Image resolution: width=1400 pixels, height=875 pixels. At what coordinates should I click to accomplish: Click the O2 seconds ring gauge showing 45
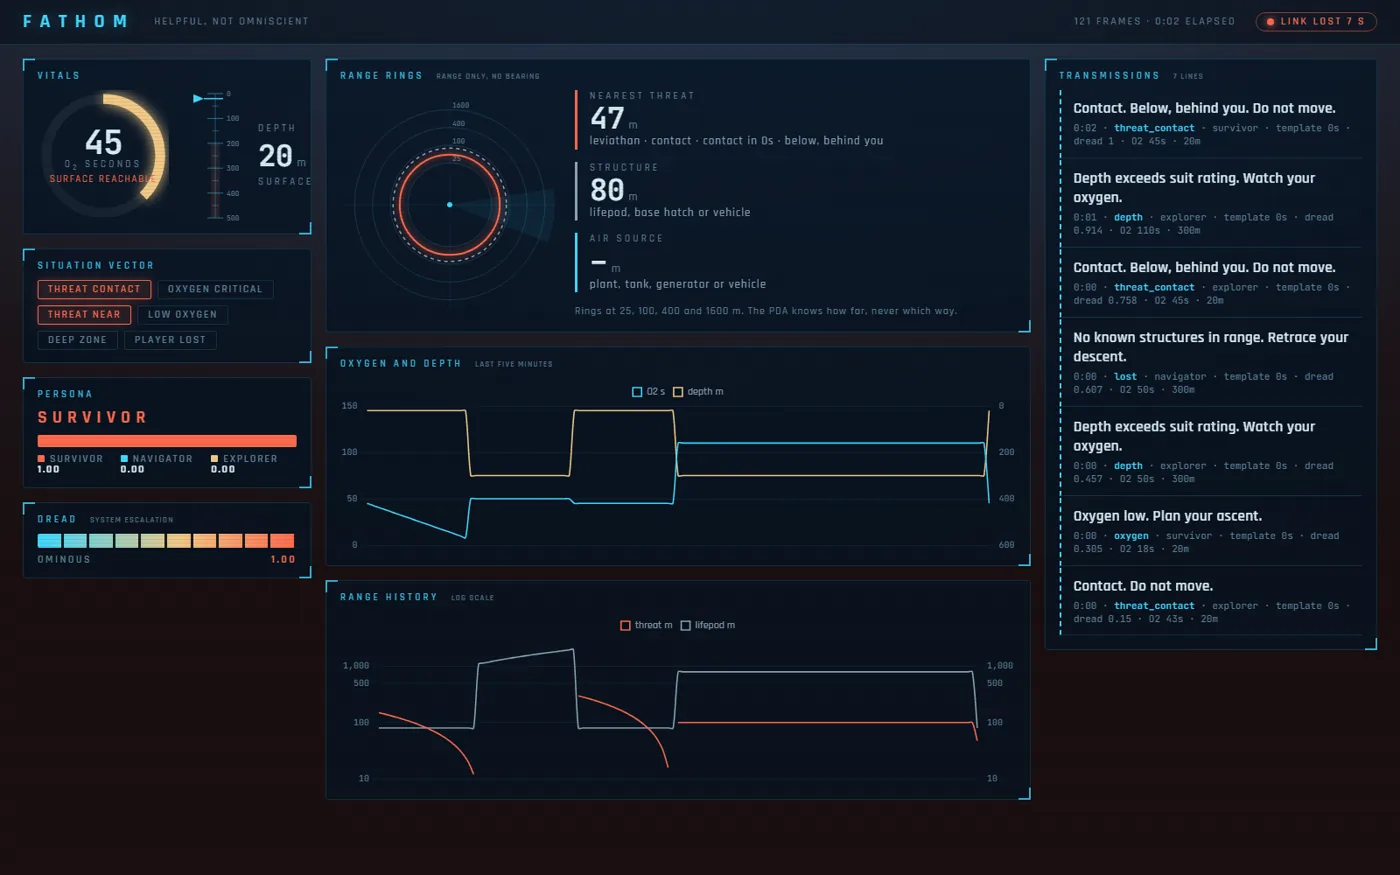point(104,154)
